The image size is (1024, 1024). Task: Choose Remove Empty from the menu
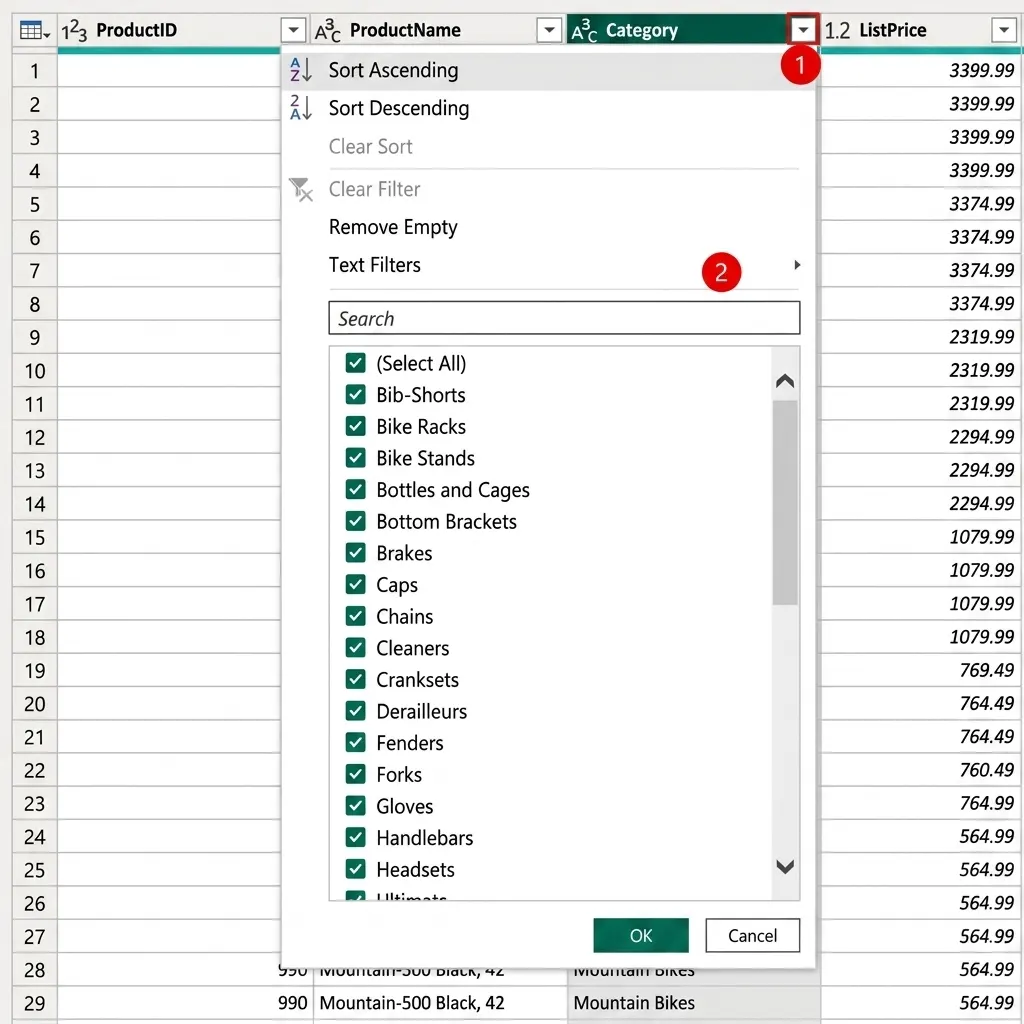[x=548, y=227]
